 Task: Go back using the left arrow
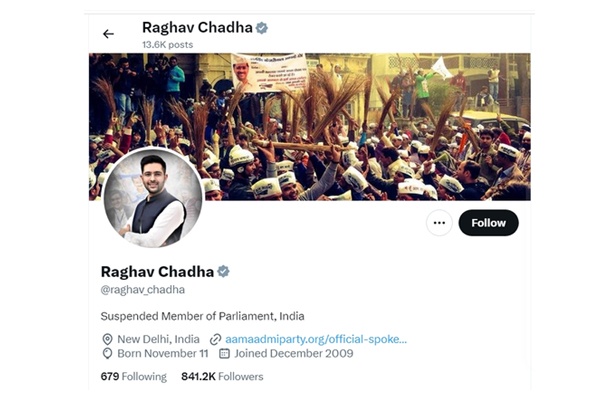click(108, 34)
